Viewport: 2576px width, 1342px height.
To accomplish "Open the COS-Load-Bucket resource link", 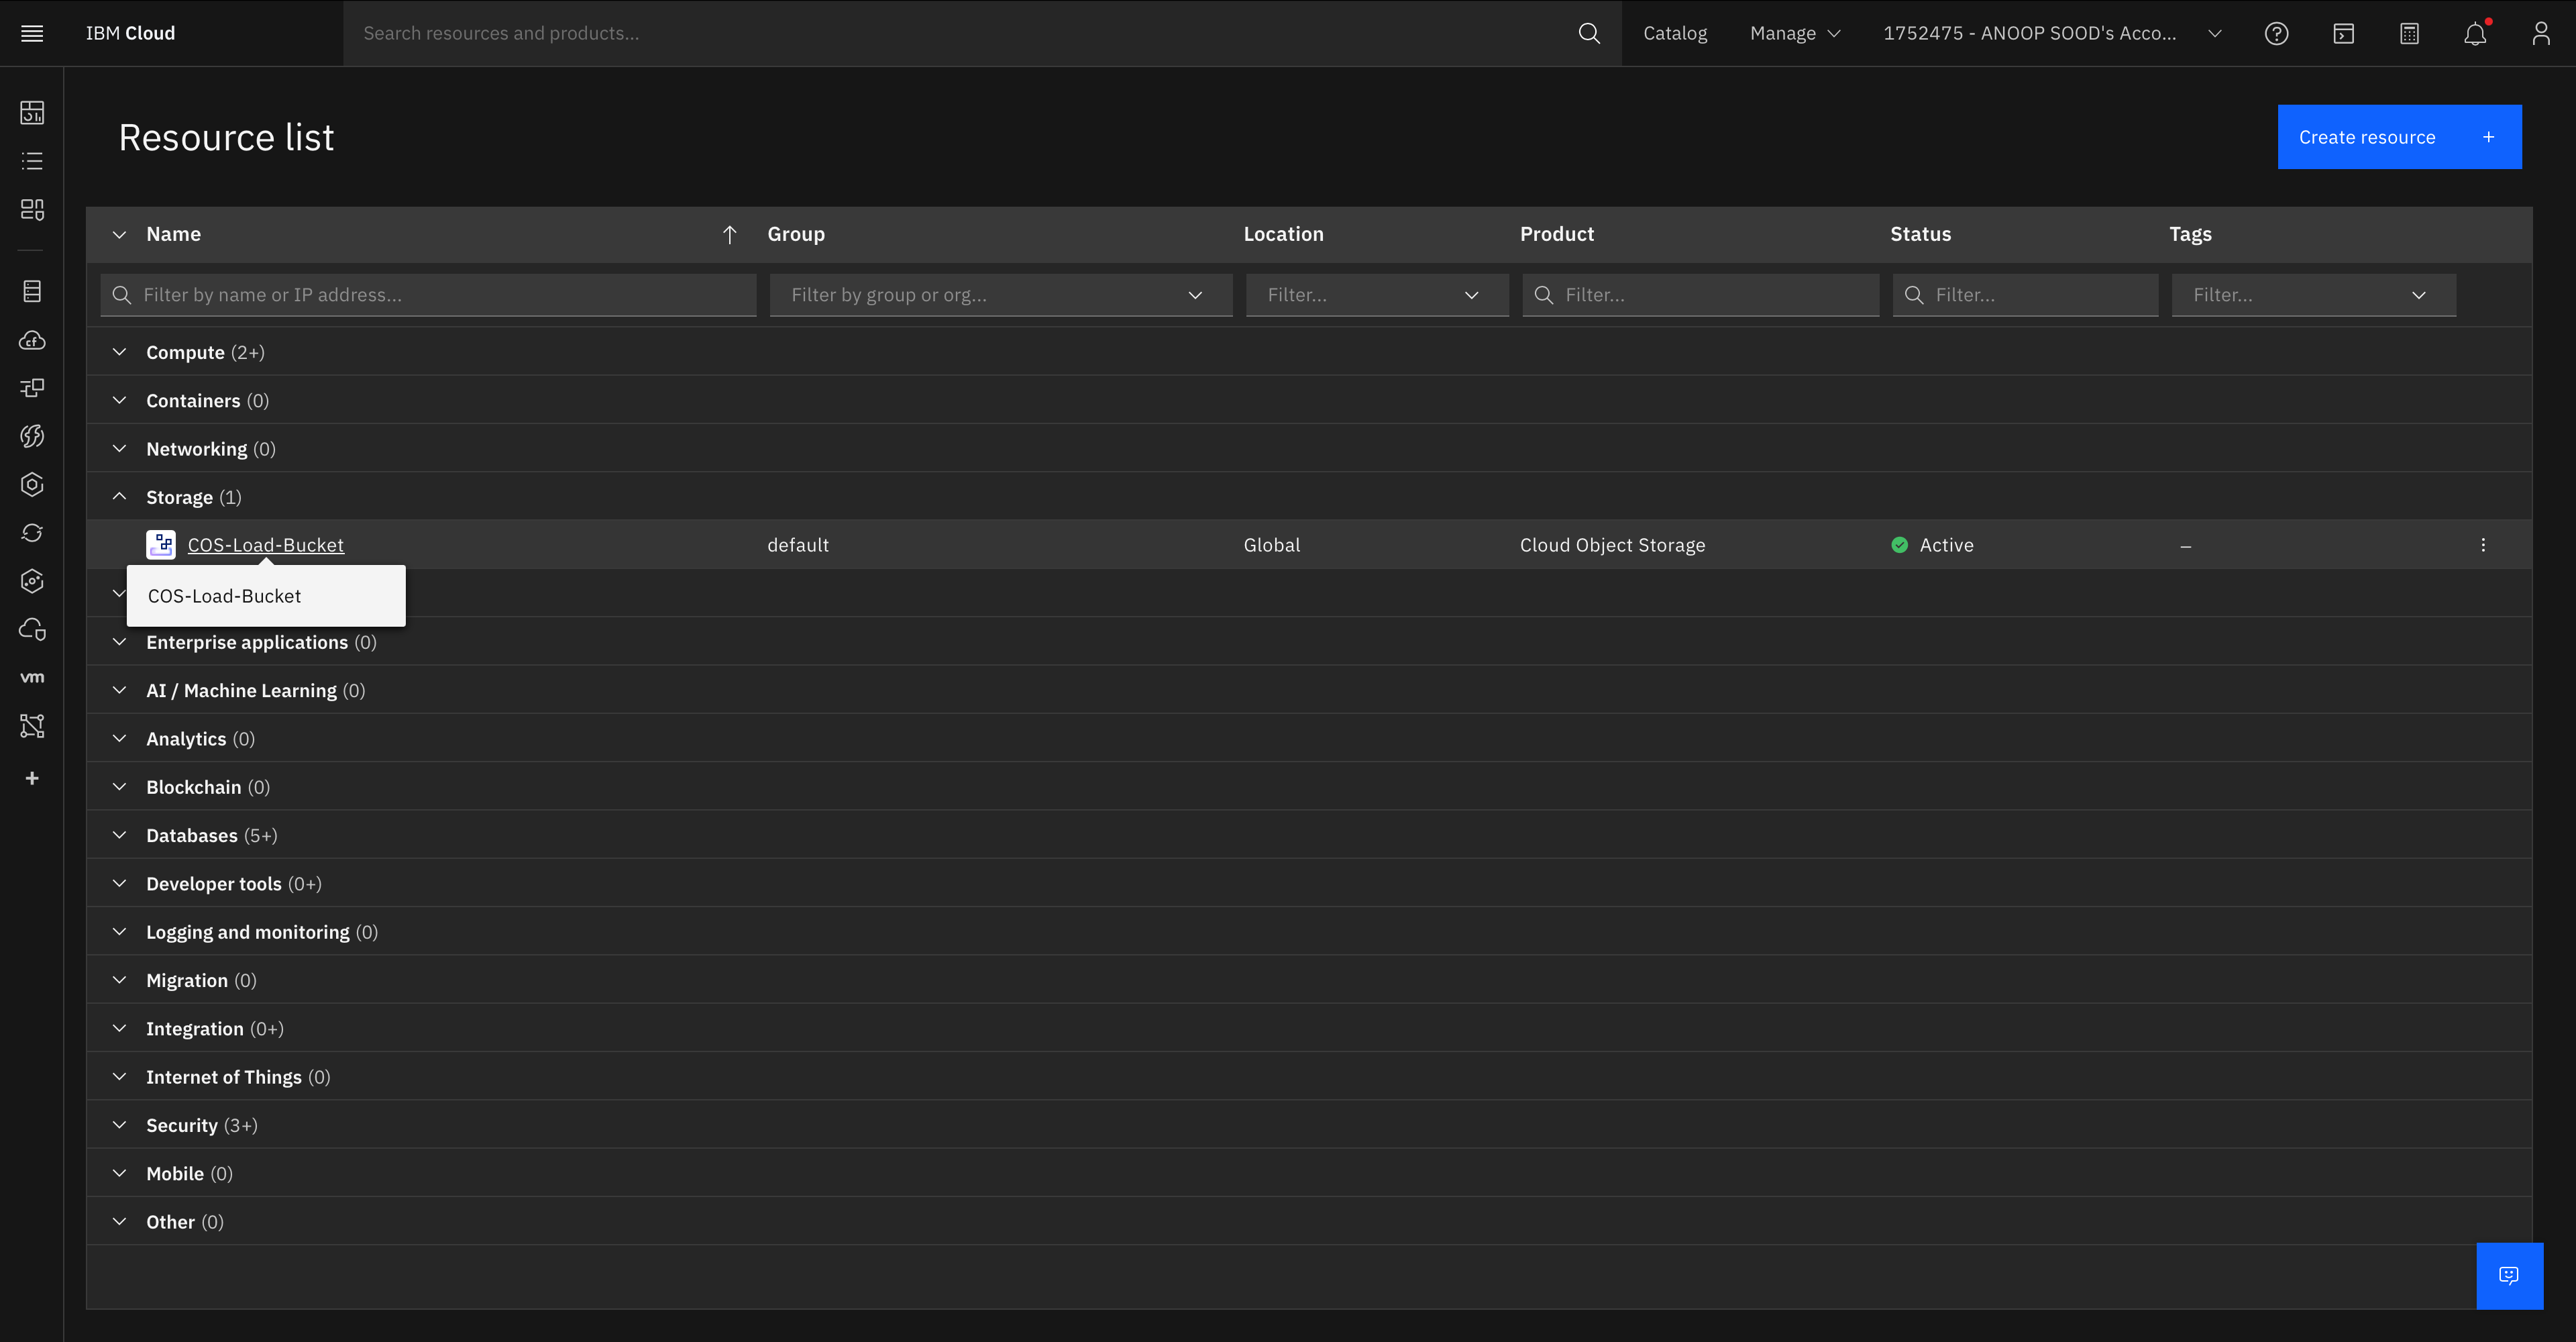I will [x=265, y=544].
